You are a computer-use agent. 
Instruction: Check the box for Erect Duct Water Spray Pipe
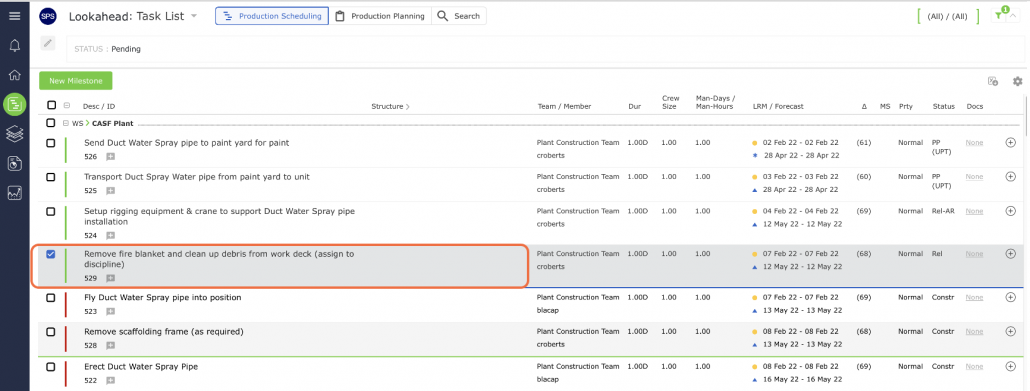tap(51, 367)
